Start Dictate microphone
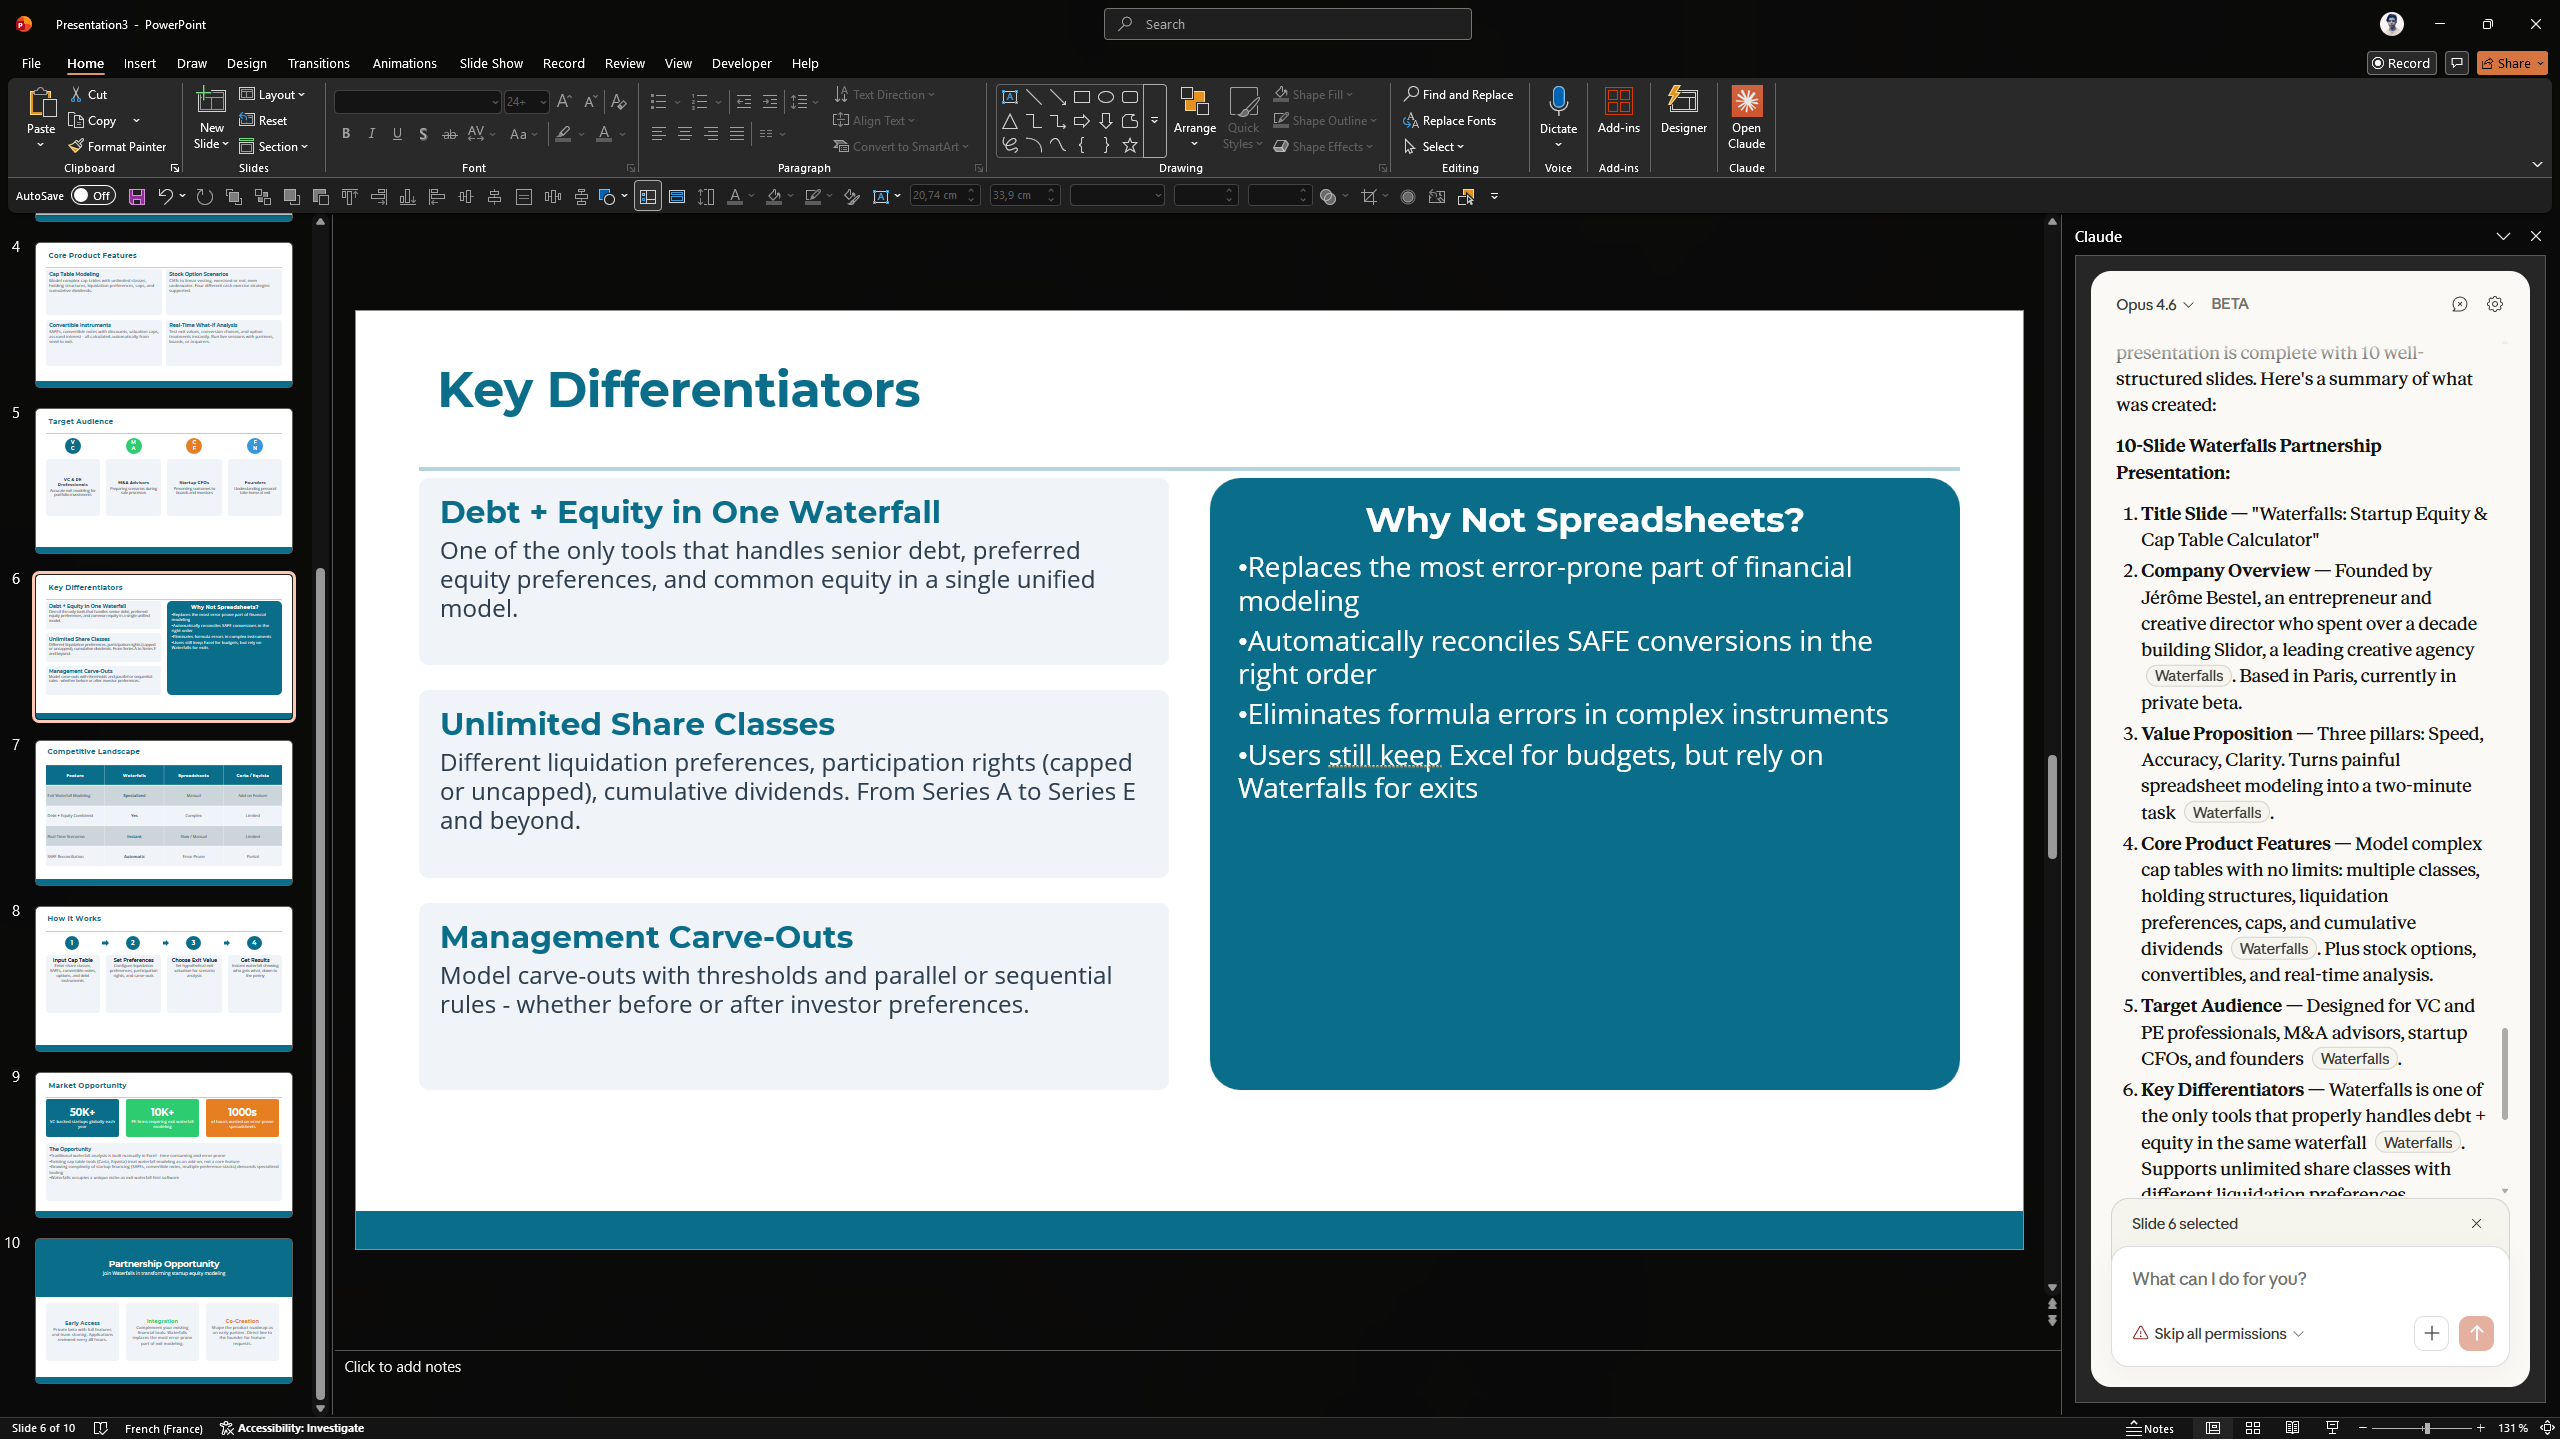Viewport: 2560px width, 1440px height. pos(1557,102)
